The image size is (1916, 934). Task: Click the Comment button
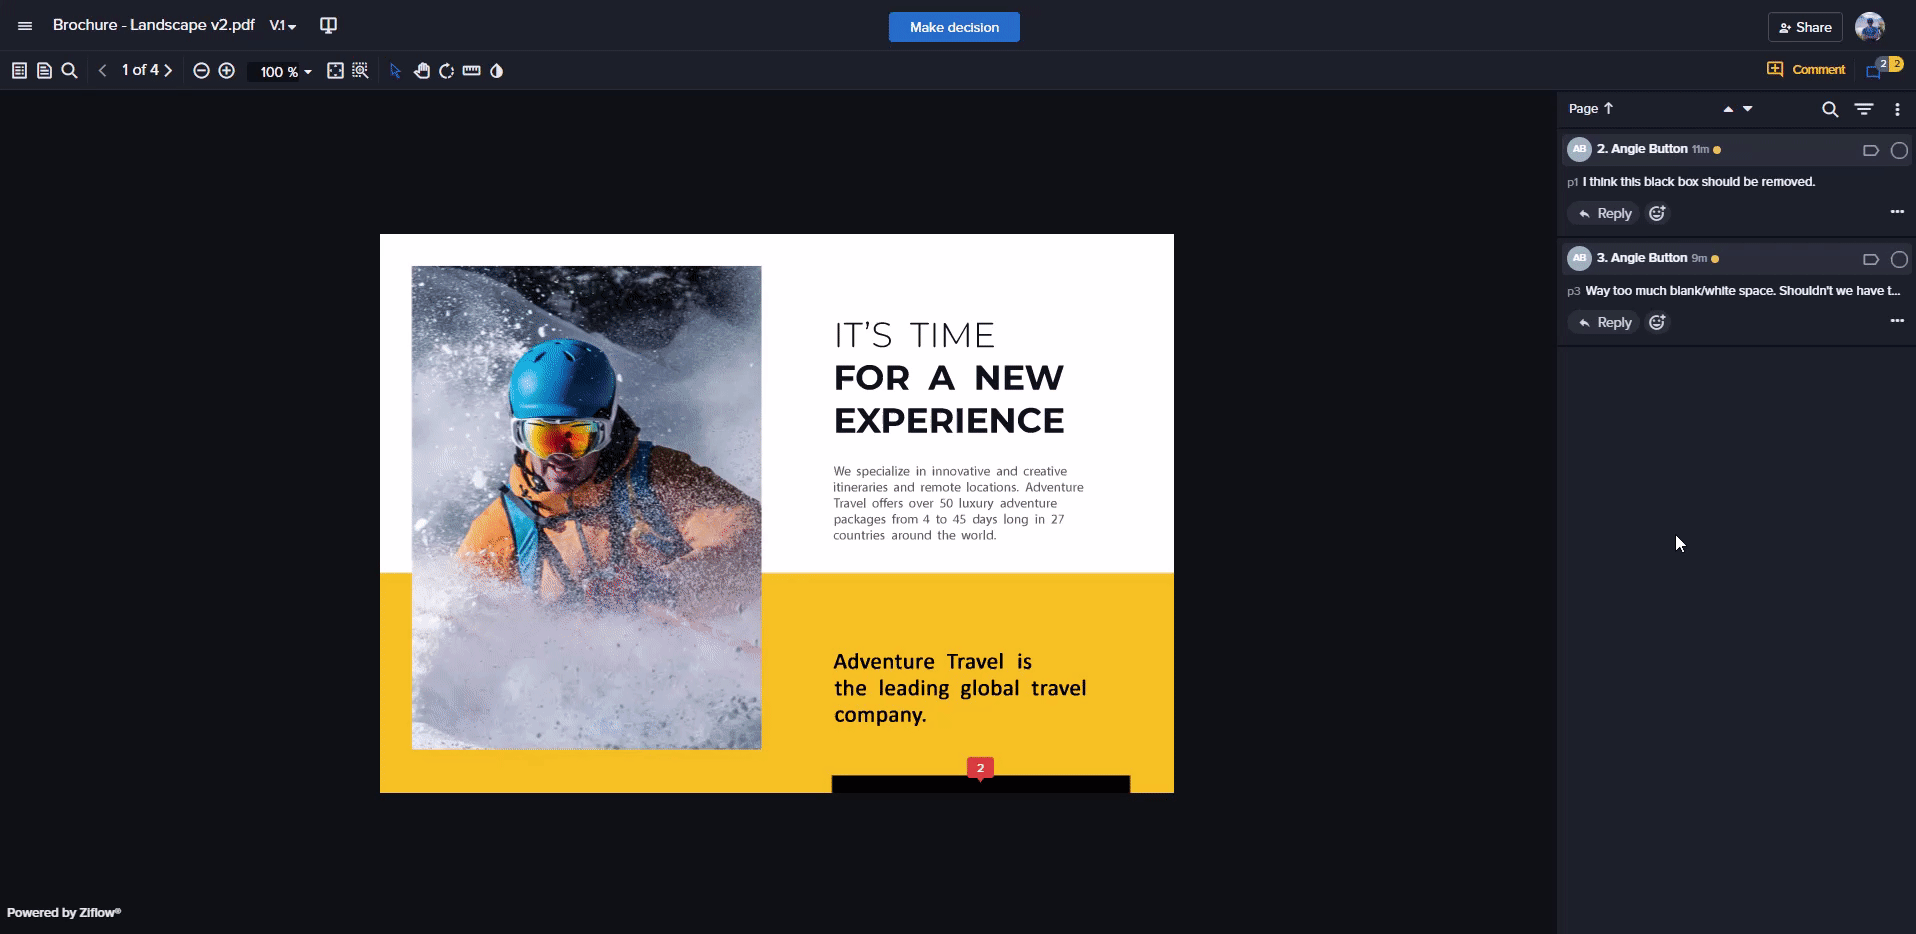click(x=1806, y=69)
